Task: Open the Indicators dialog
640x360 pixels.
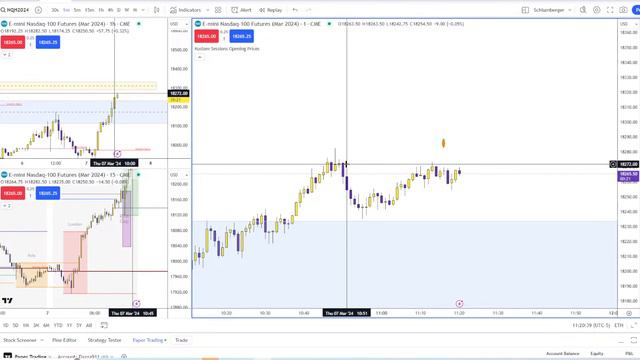Action: coord(186,10)
